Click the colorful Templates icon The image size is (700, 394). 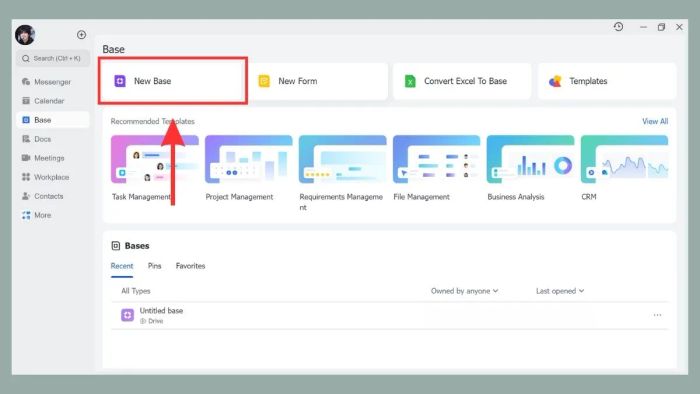[555, 81]
